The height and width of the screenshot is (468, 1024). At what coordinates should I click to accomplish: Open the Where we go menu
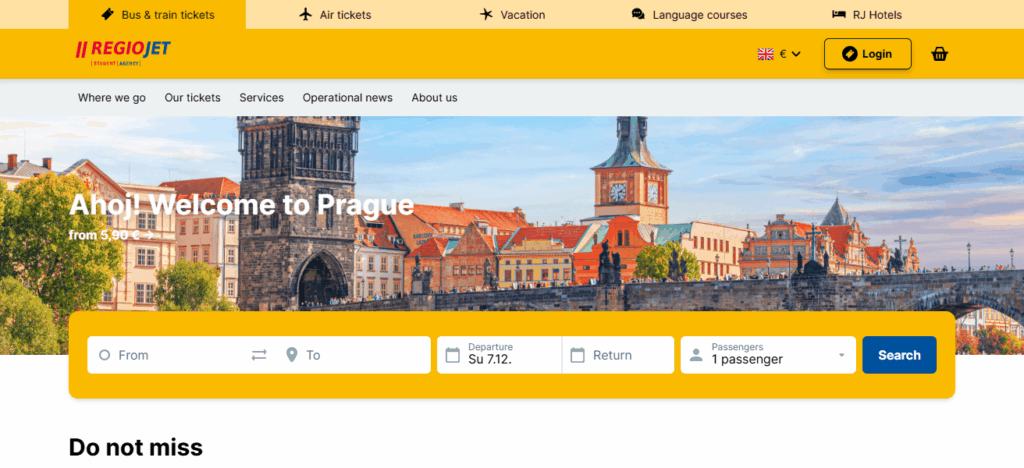click(x=112, y=98)
